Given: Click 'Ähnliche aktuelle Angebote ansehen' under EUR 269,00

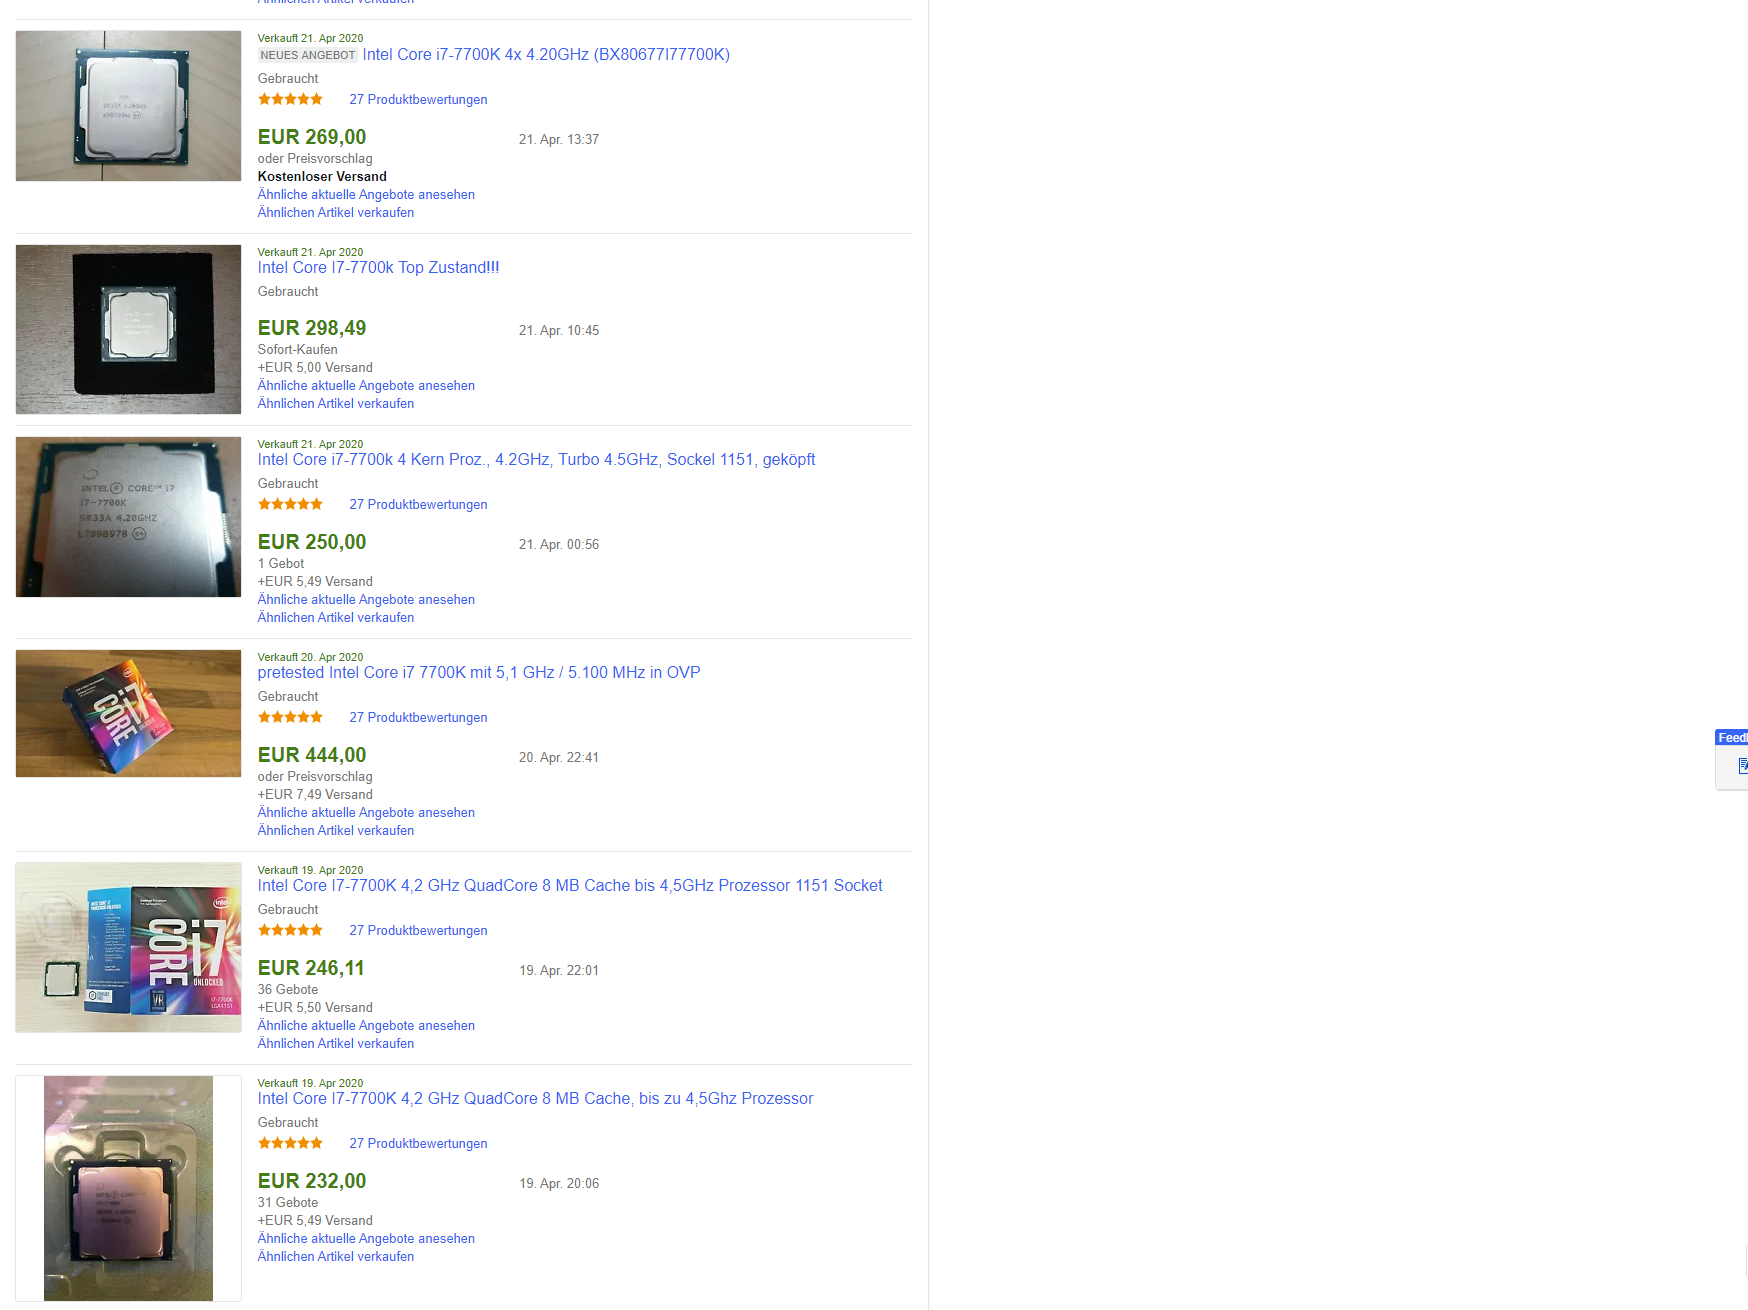Looking at the screenshot, I should (x=366, y=194).
